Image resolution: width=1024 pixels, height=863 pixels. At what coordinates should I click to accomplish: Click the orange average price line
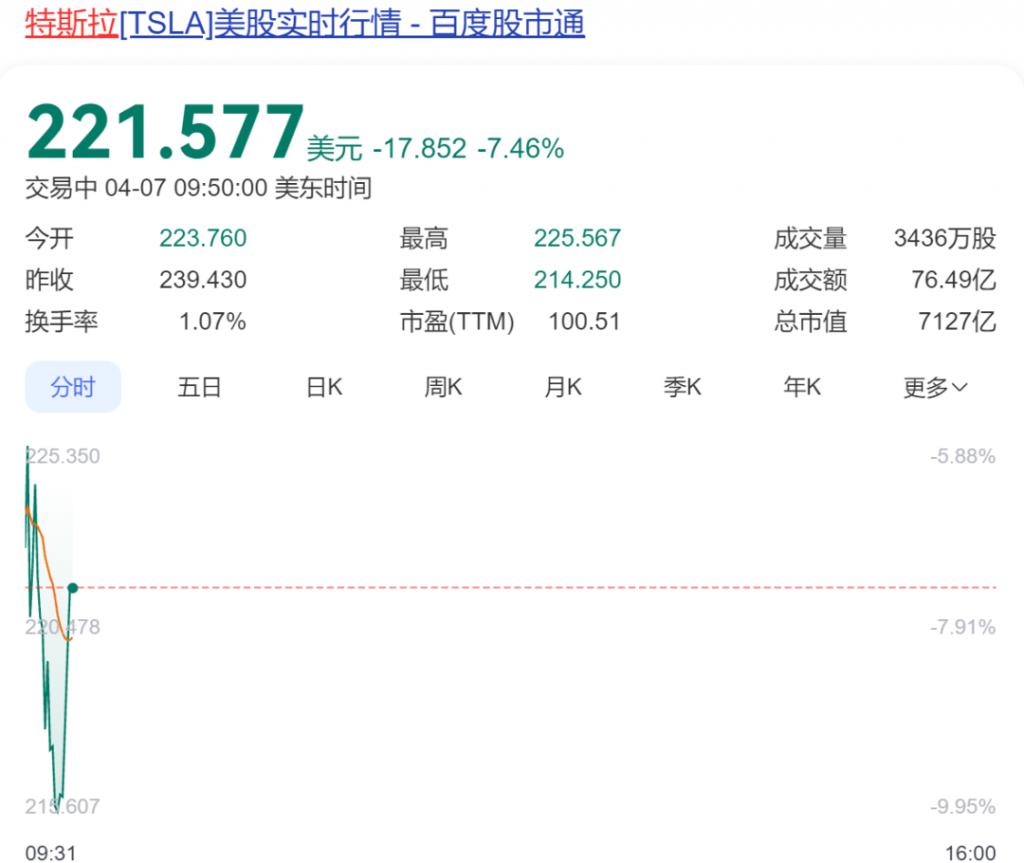pyautogui.click(x=50, y=572)
